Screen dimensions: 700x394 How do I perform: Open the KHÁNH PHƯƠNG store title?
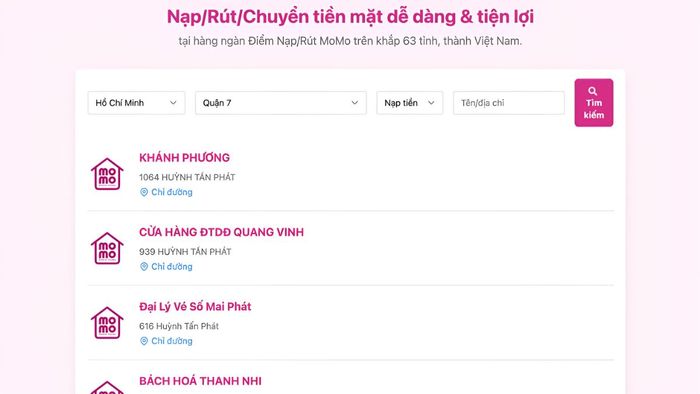tap(184, 158)
